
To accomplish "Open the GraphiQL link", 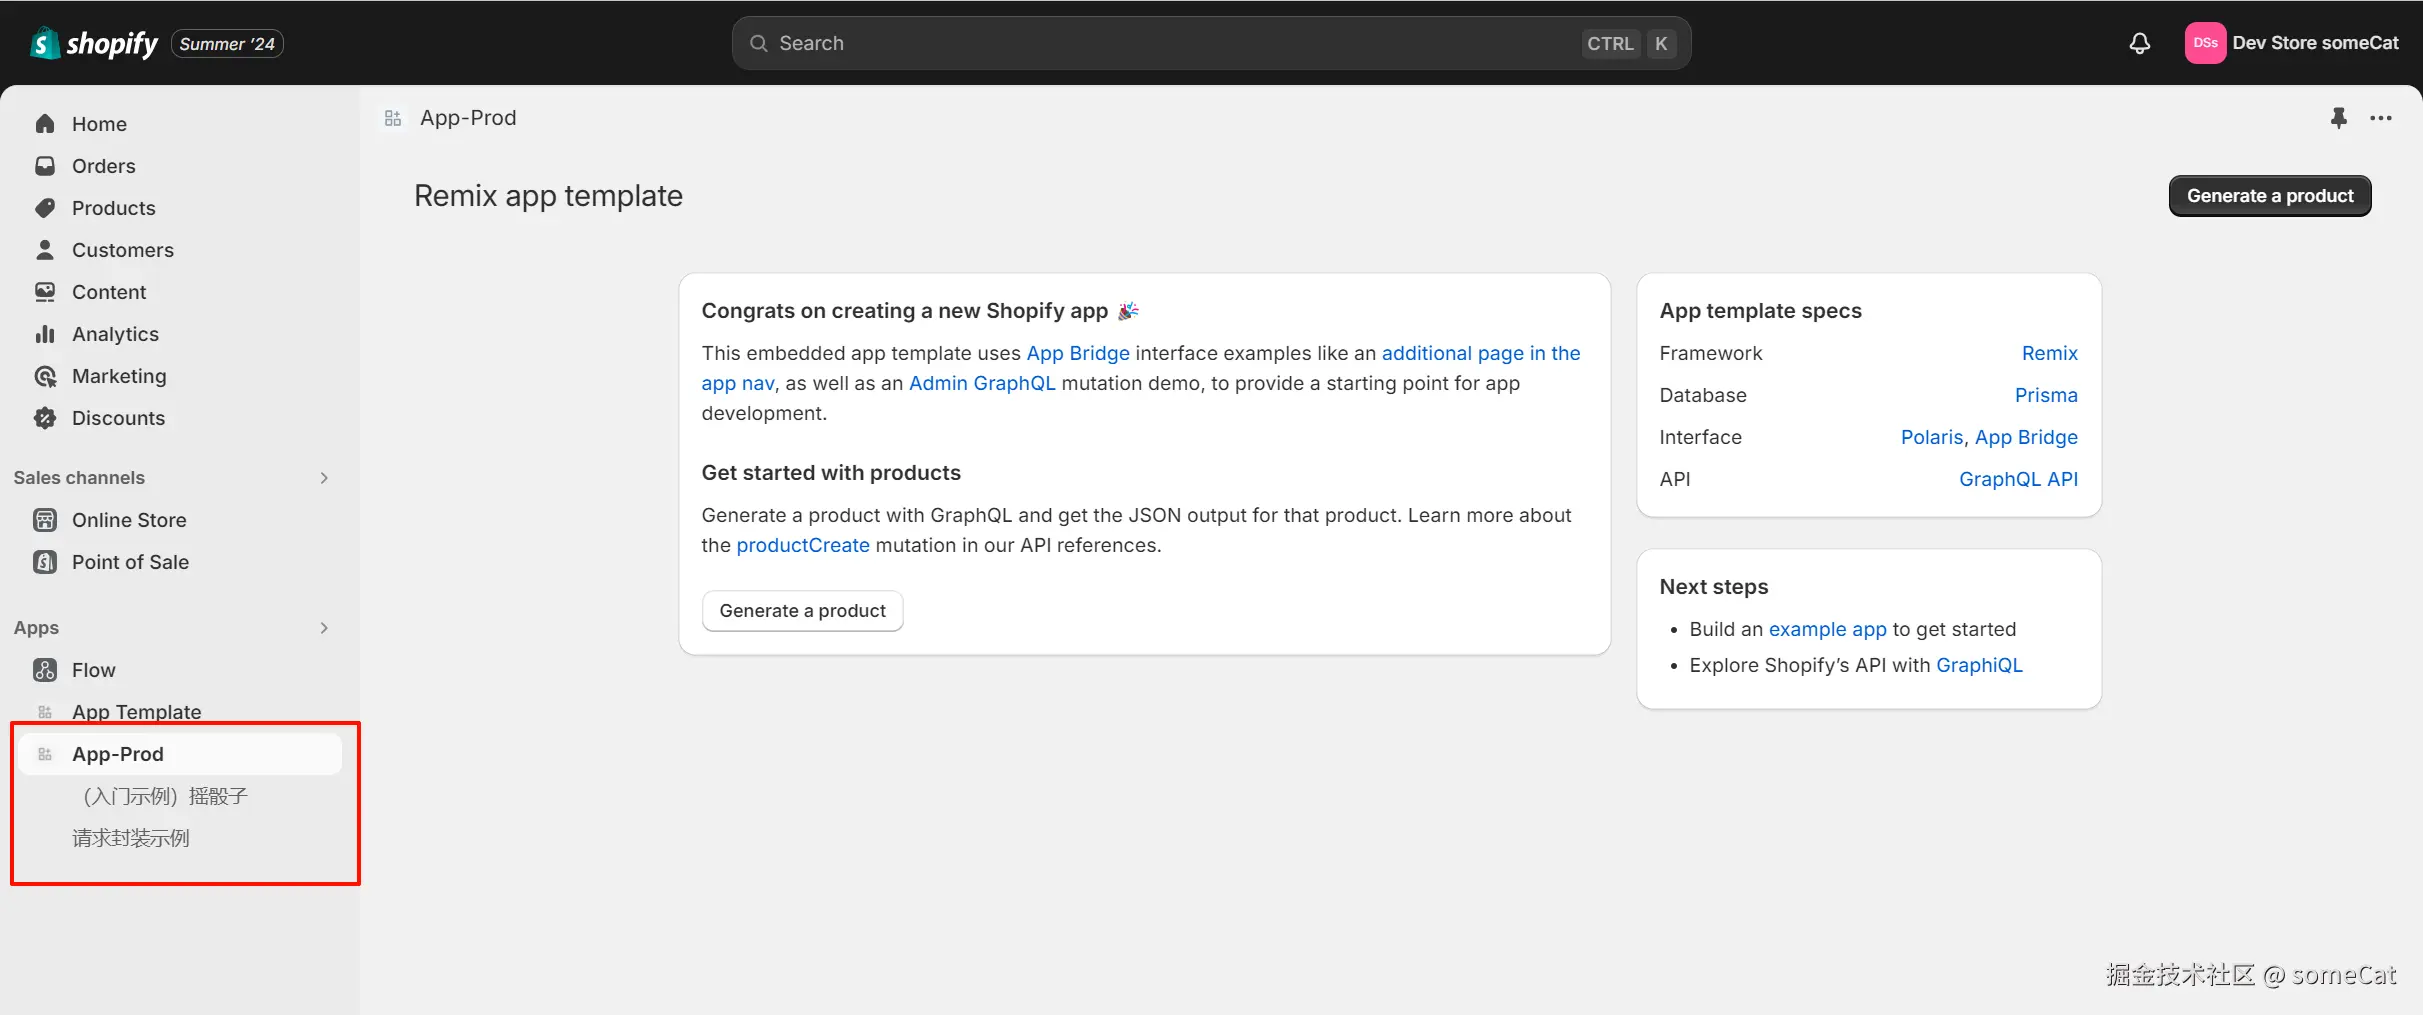I will point(1979,665).
